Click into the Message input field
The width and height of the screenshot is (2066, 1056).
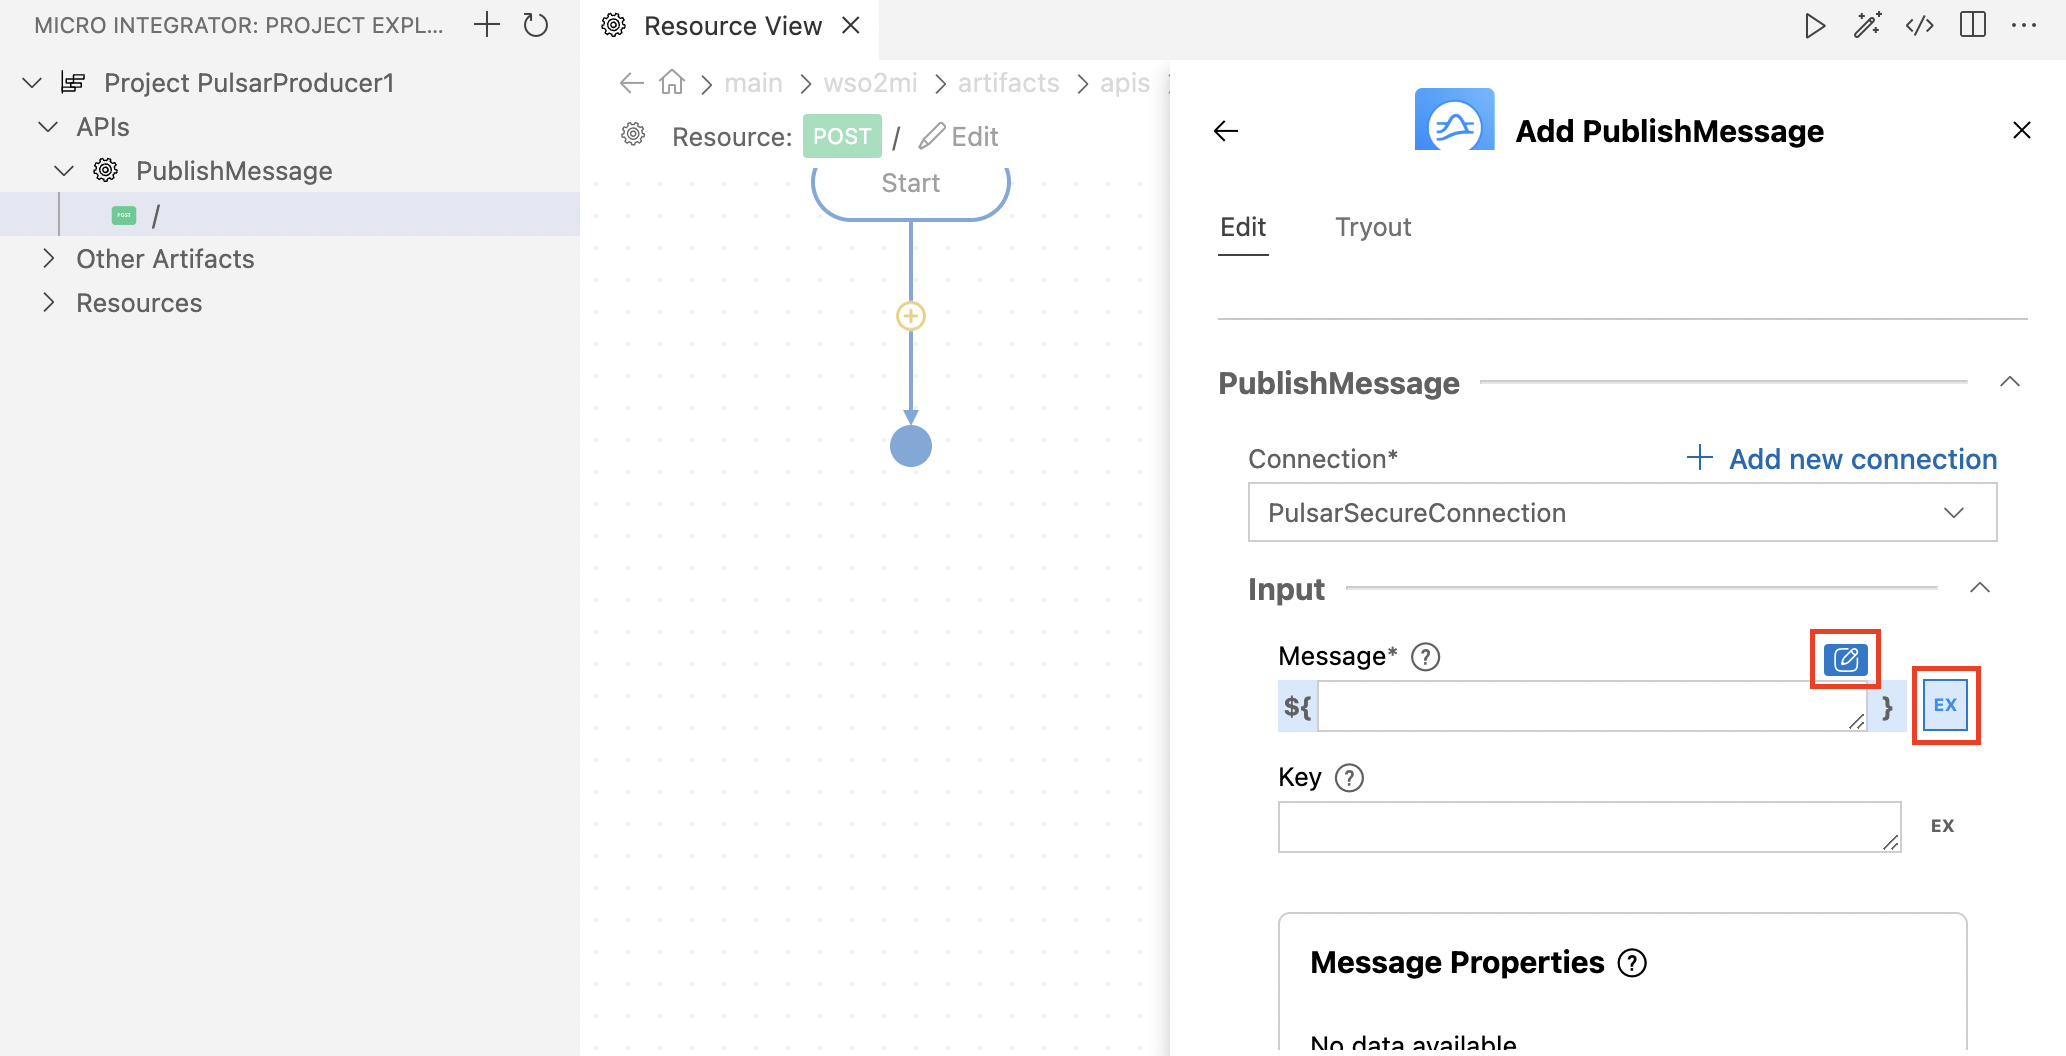[1592, 706]
